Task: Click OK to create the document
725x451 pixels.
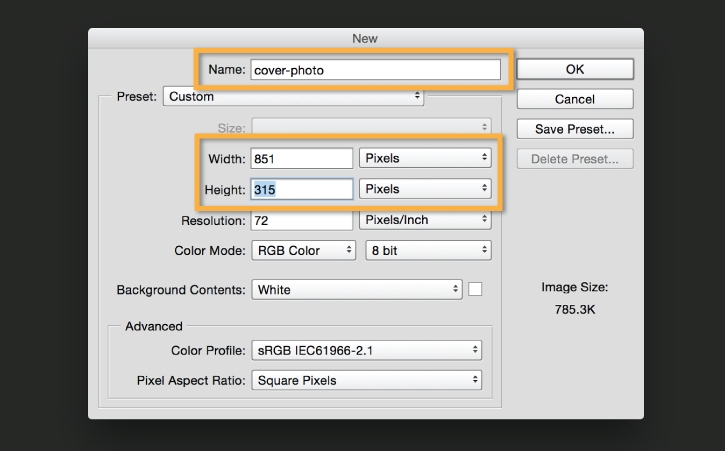Action: click(x=575, y=69)
